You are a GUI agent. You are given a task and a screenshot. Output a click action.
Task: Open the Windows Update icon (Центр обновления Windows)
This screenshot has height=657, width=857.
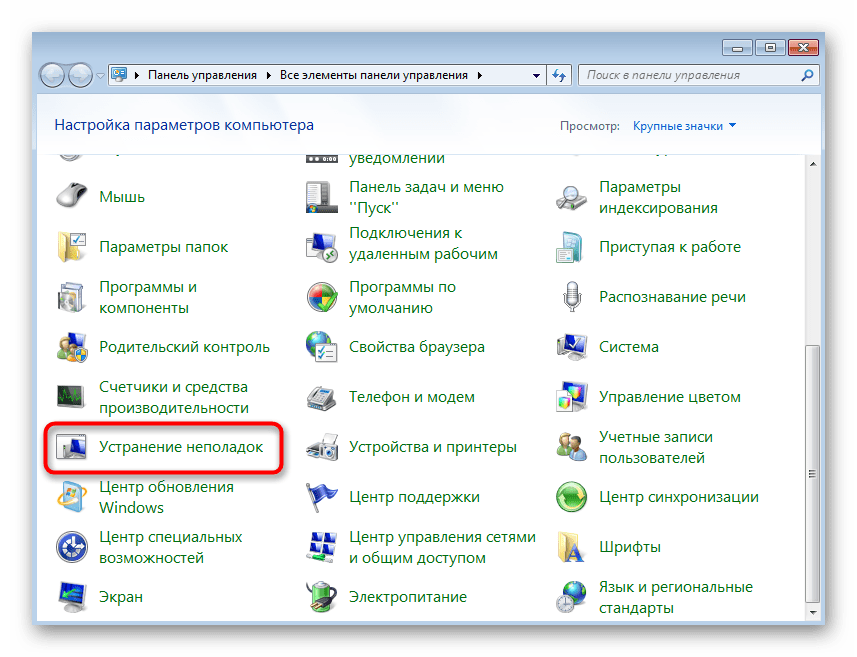[73, 497]
